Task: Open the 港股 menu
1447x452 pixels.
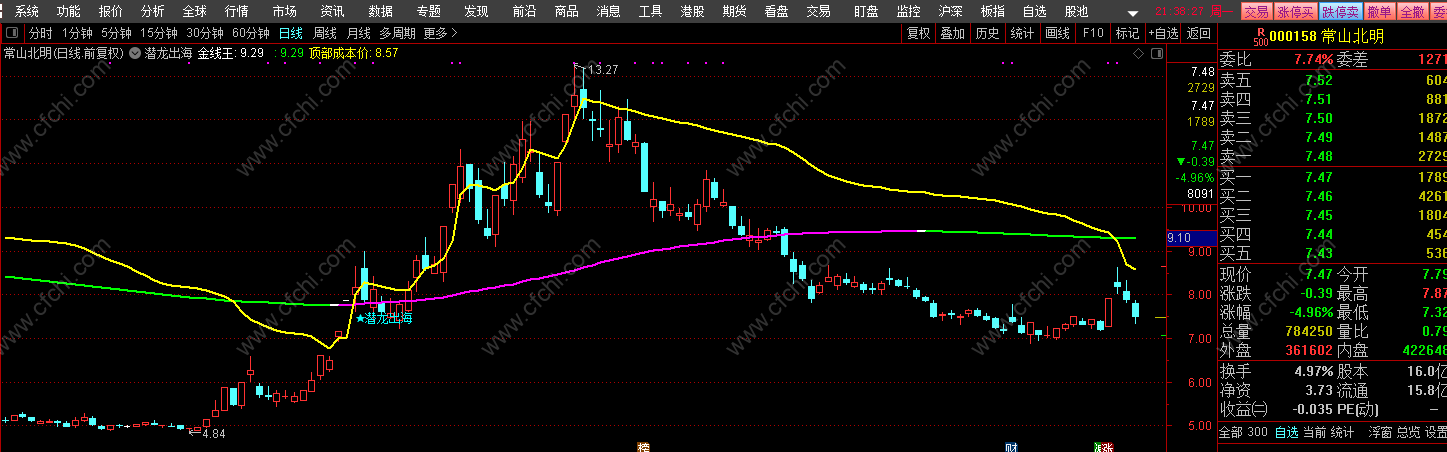Action: (x=692, y=12)
